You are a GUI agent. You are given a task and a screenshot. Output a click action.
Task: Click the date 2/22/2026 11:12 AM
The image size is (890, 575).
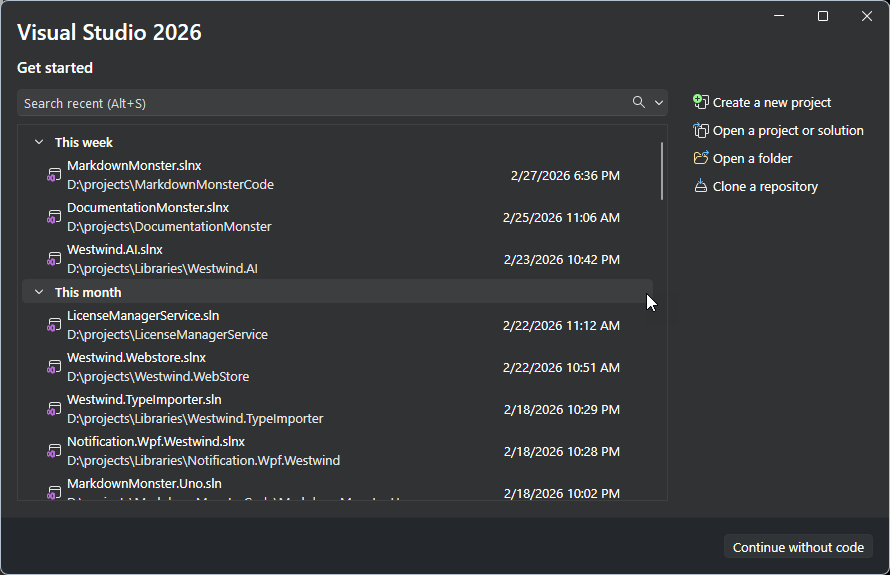[561, 325]
